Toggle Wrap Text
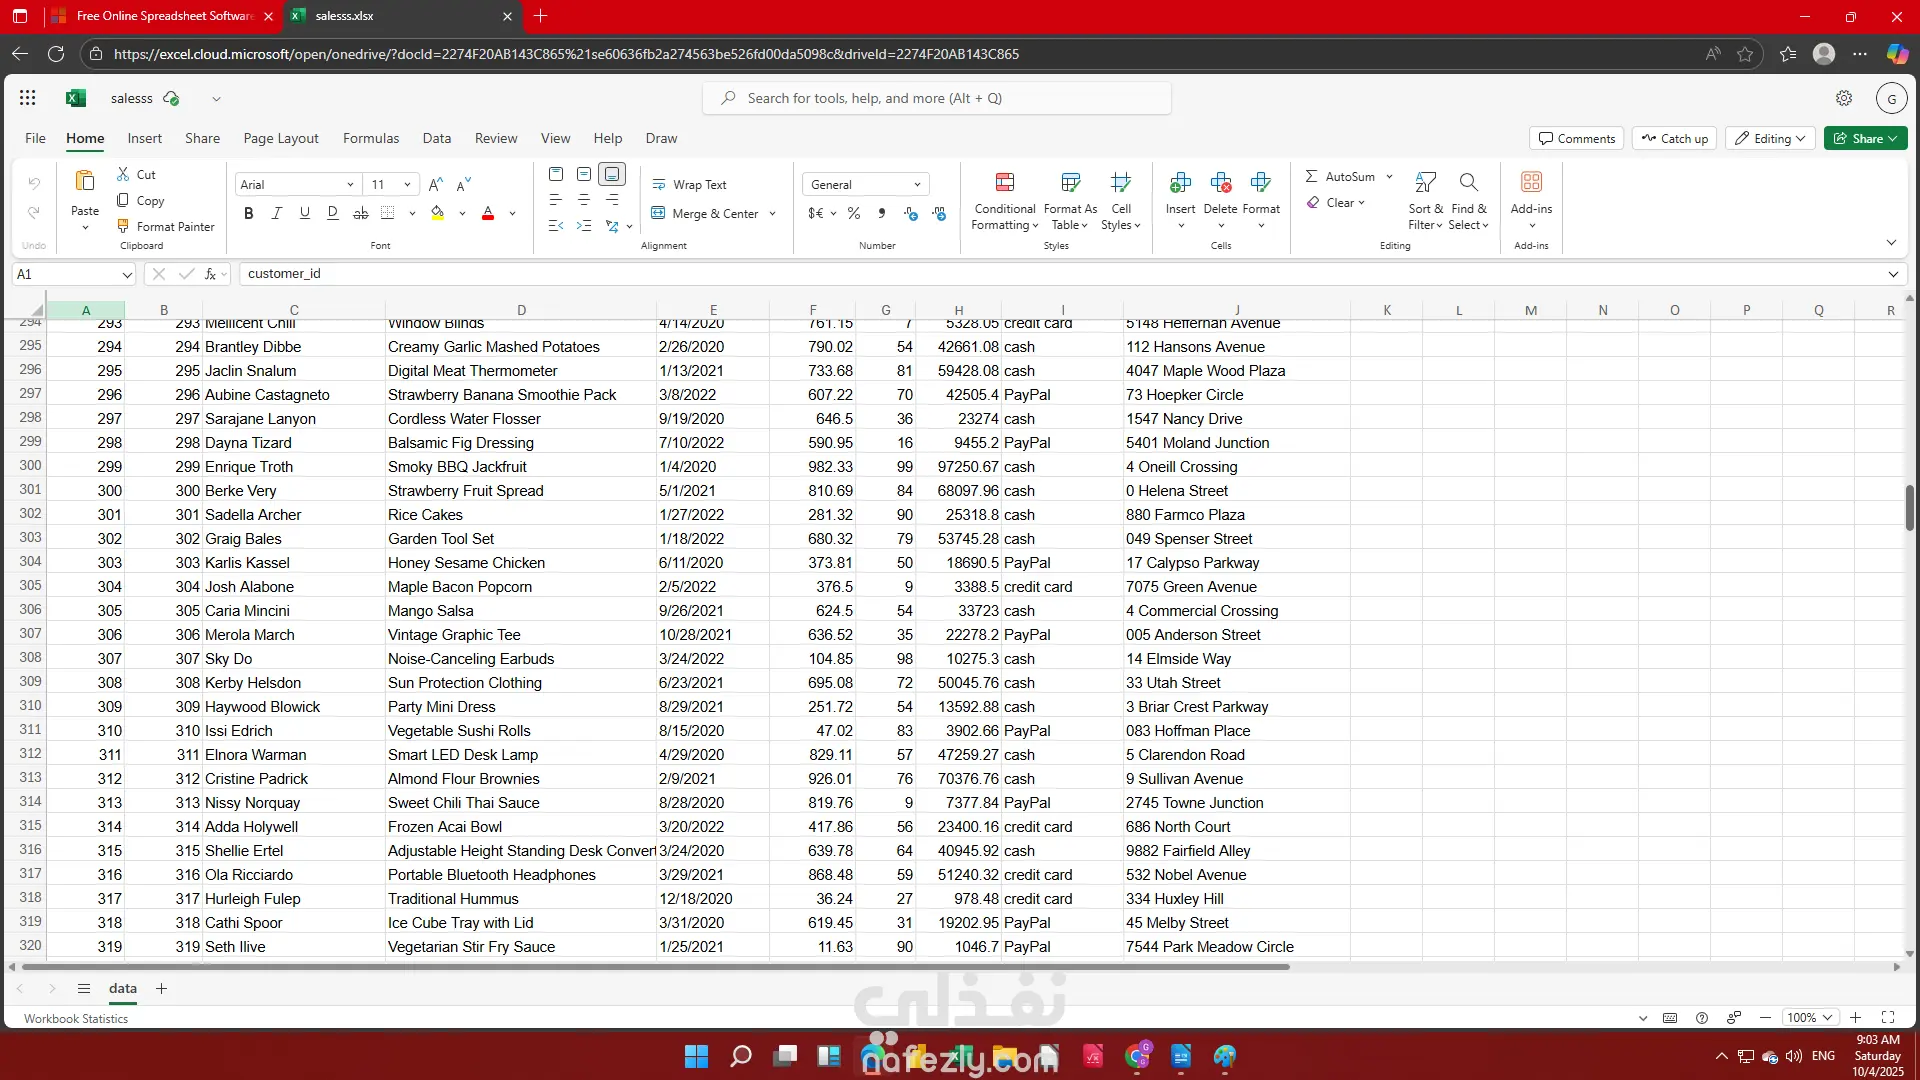The image size is (1920, 1080). [x=689, y=185]
